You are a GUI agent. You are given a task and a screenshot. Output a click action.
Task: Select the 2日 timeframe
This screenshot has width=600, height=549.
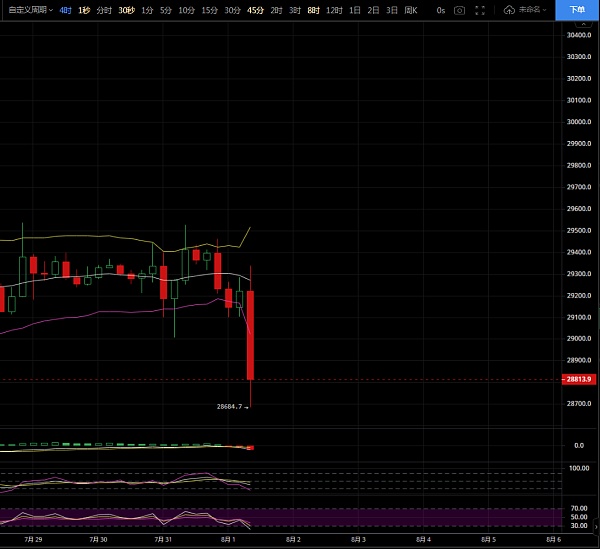point(373,10)
